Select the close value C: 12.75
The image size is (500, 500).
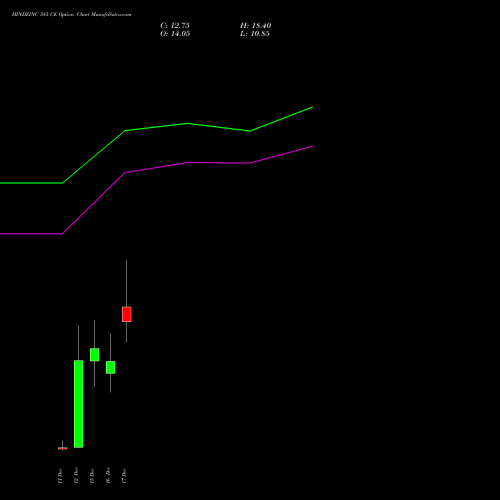click(x=175, y=26)
